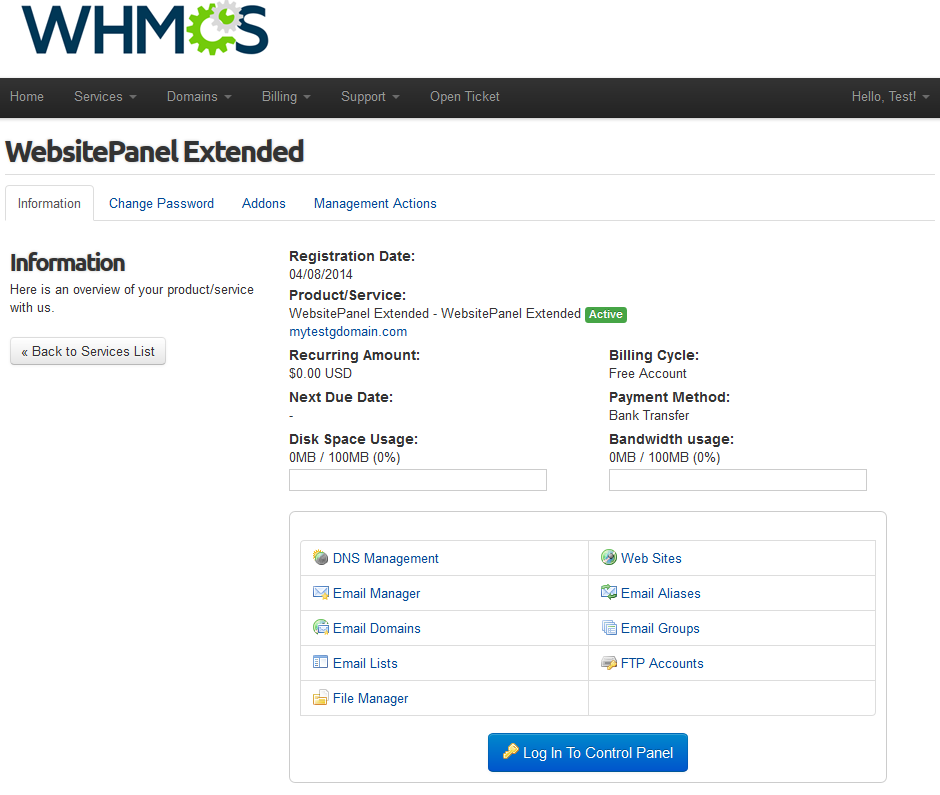This screenshot has height=795, width=940.
Task: Click the Disk Space Usage progress bar
Action: pyautogui.click(x=418, y=480)
